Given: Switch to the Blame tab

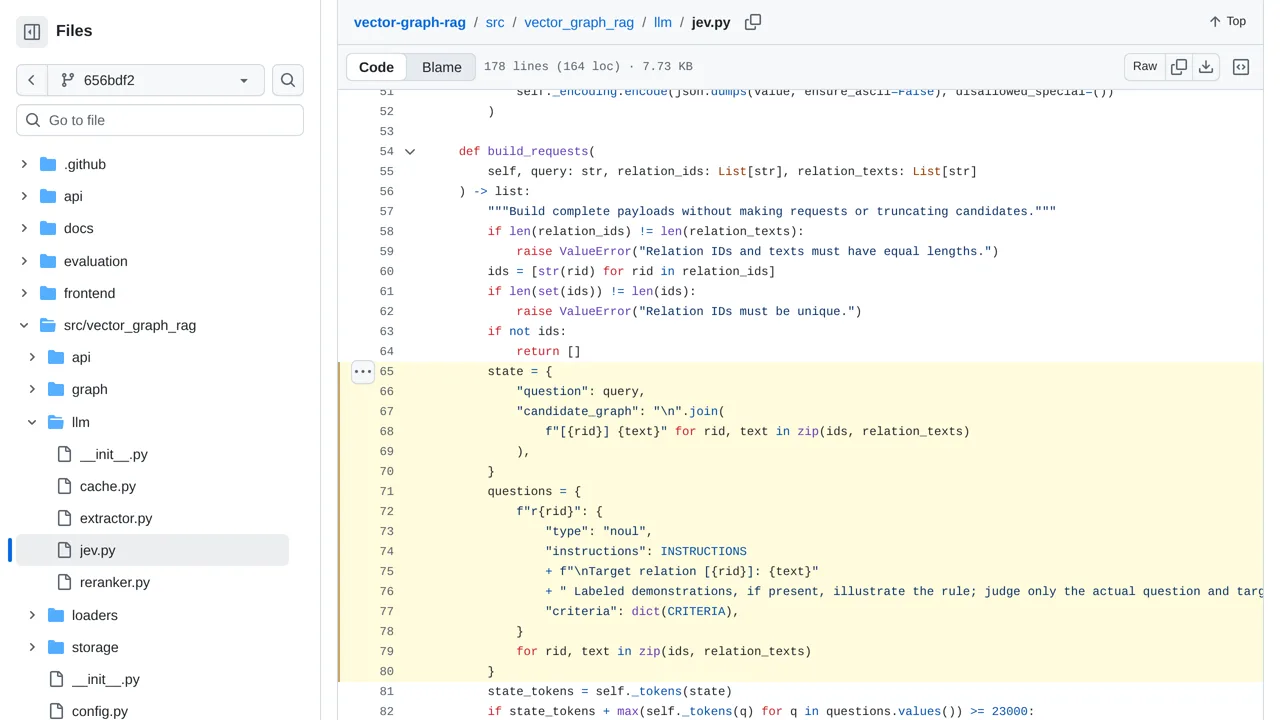Looking at the screenshot, I should point(442,67).
